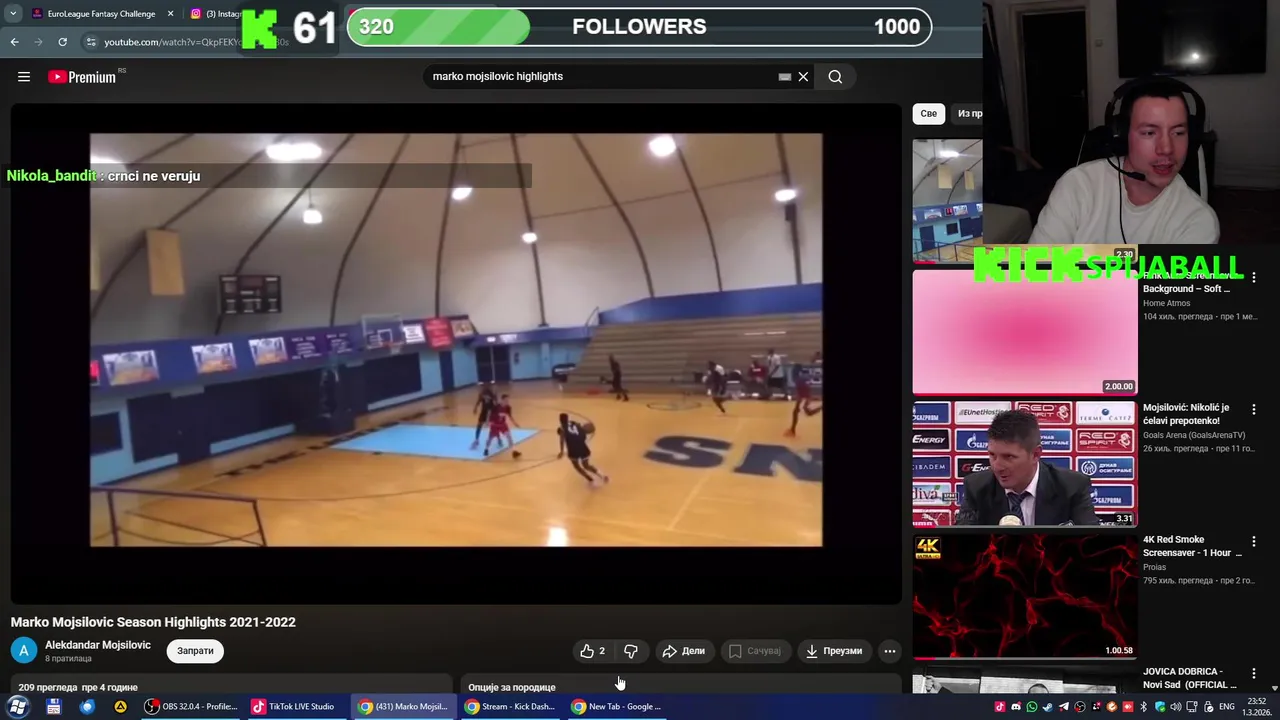Open Windows Start button
This screenshot has width=1280, height=720.
tap(18, 707)
